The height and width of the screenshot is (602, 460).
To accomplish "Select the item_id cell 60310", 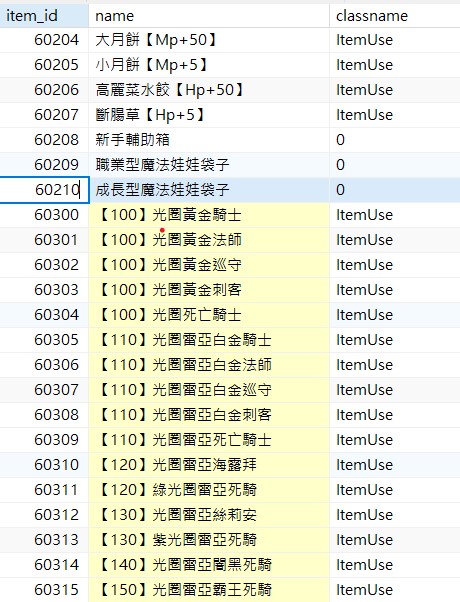I will pyautogui.click(x=44, y=465).
